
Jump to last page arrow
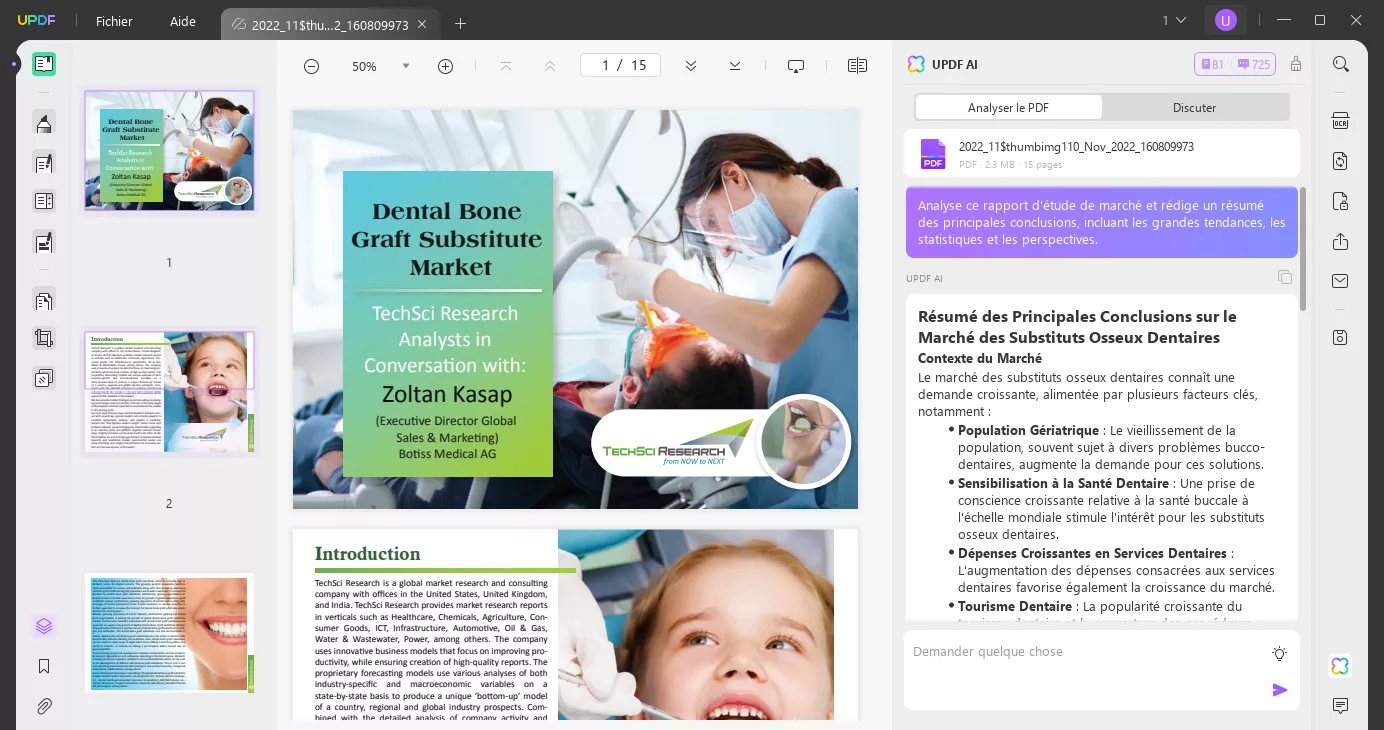click(735, 66)
